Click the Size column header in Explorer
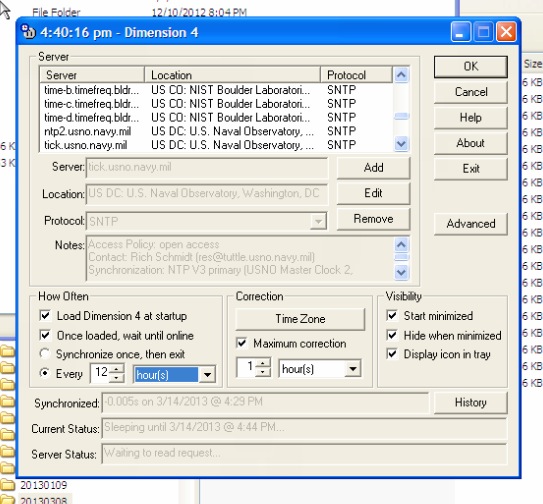543x504 pixels. click(532, 64)
